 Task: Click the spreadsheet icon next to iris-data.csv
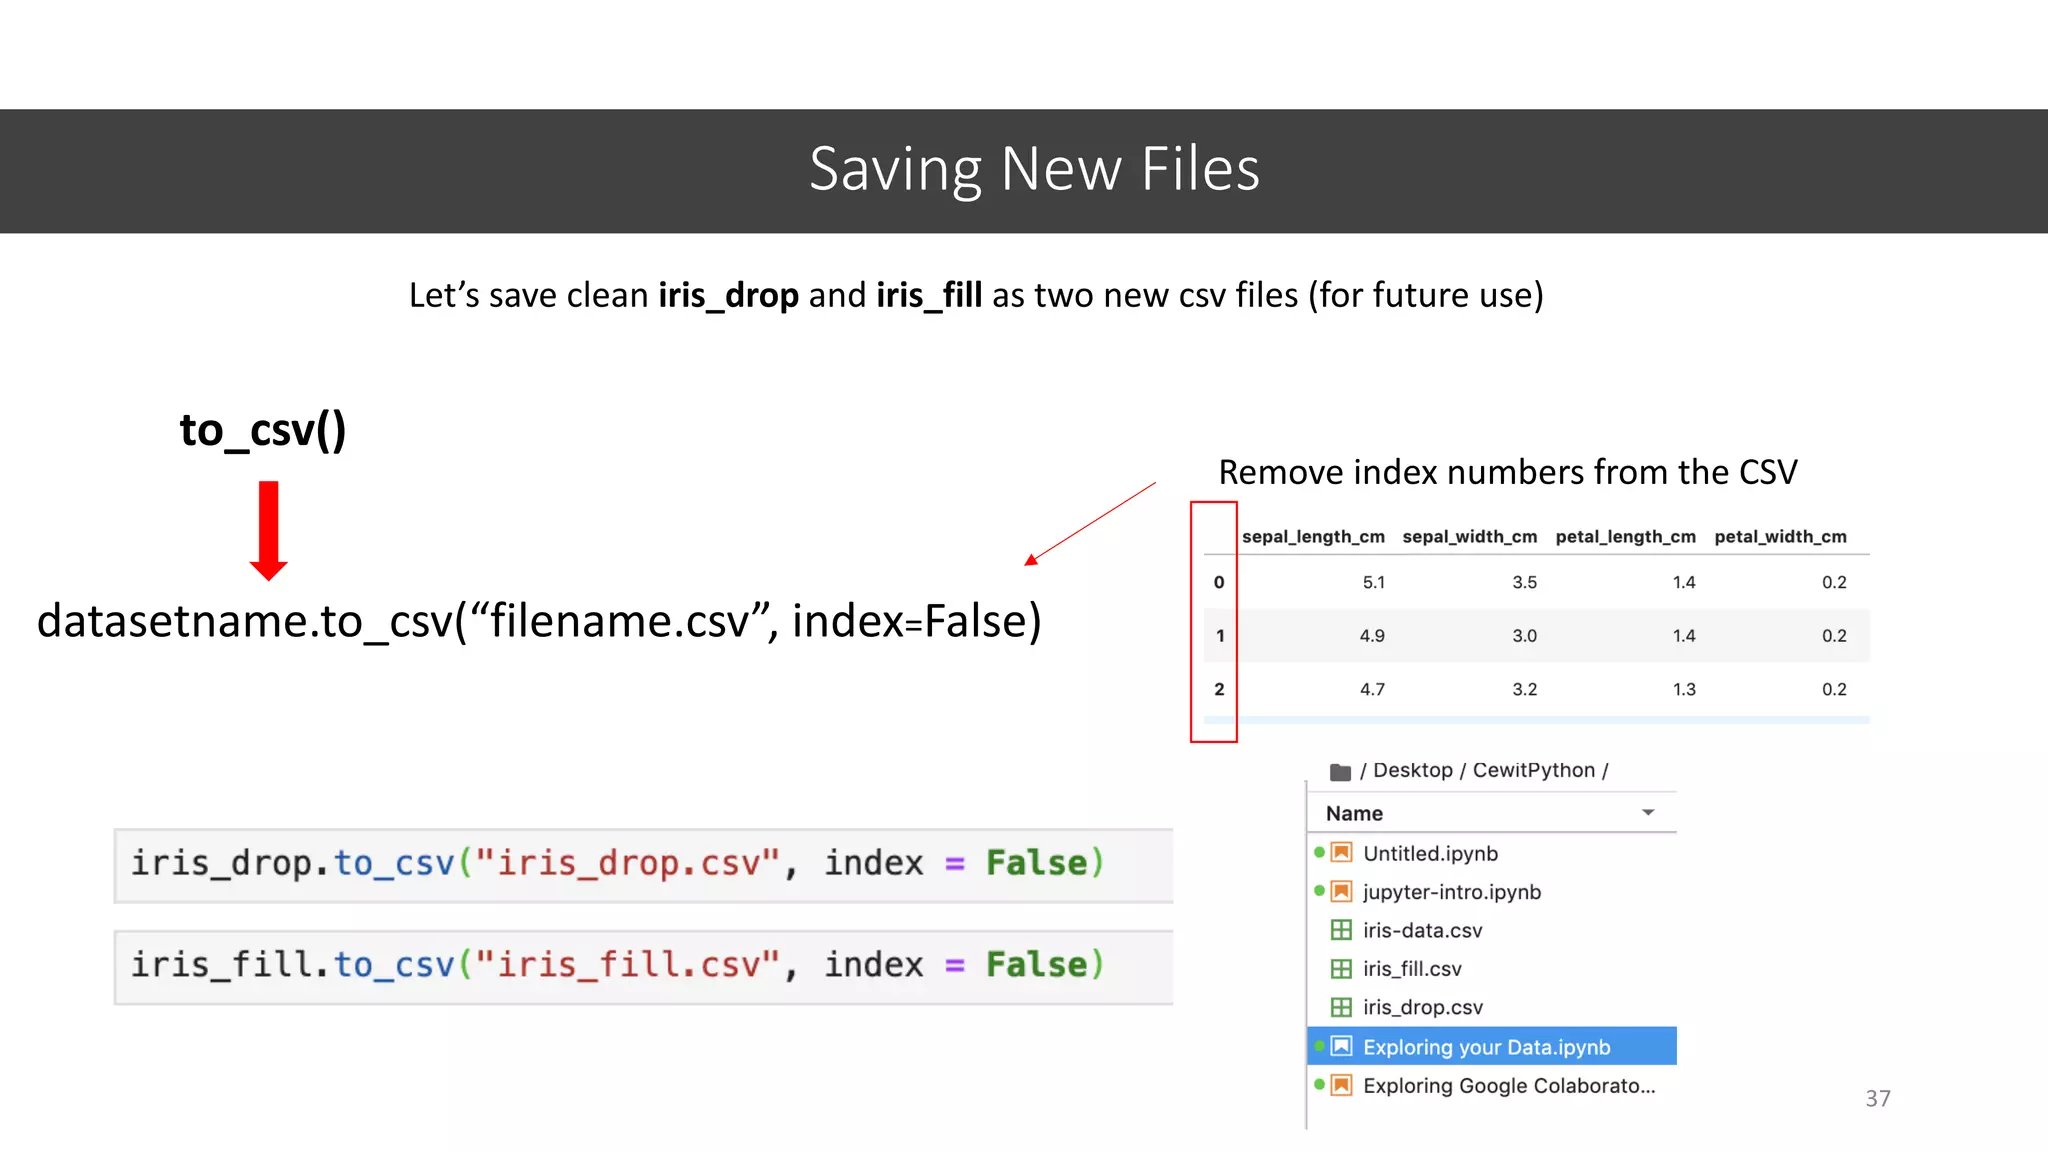point(1342,930)
